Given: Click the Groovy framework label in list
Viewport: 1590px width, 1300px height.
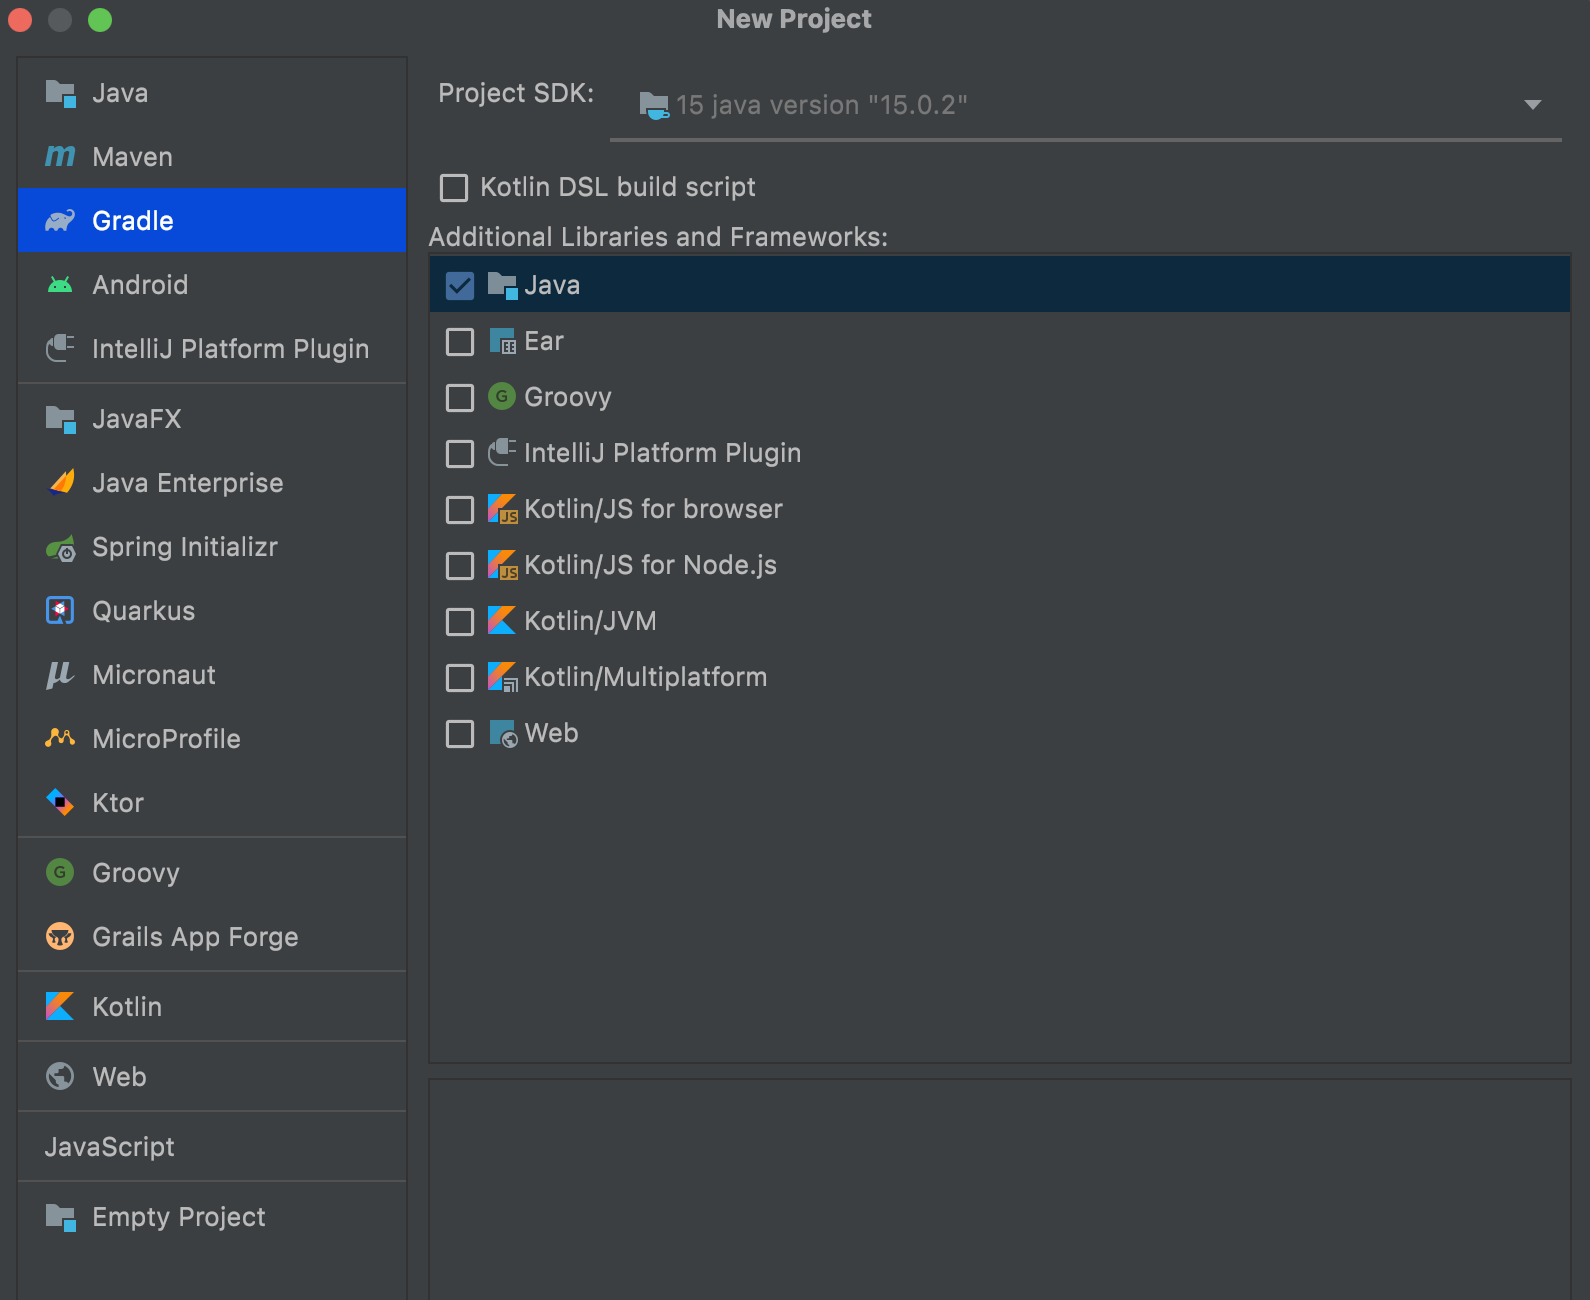Looking at the screenshot, I should click(568, 398).
